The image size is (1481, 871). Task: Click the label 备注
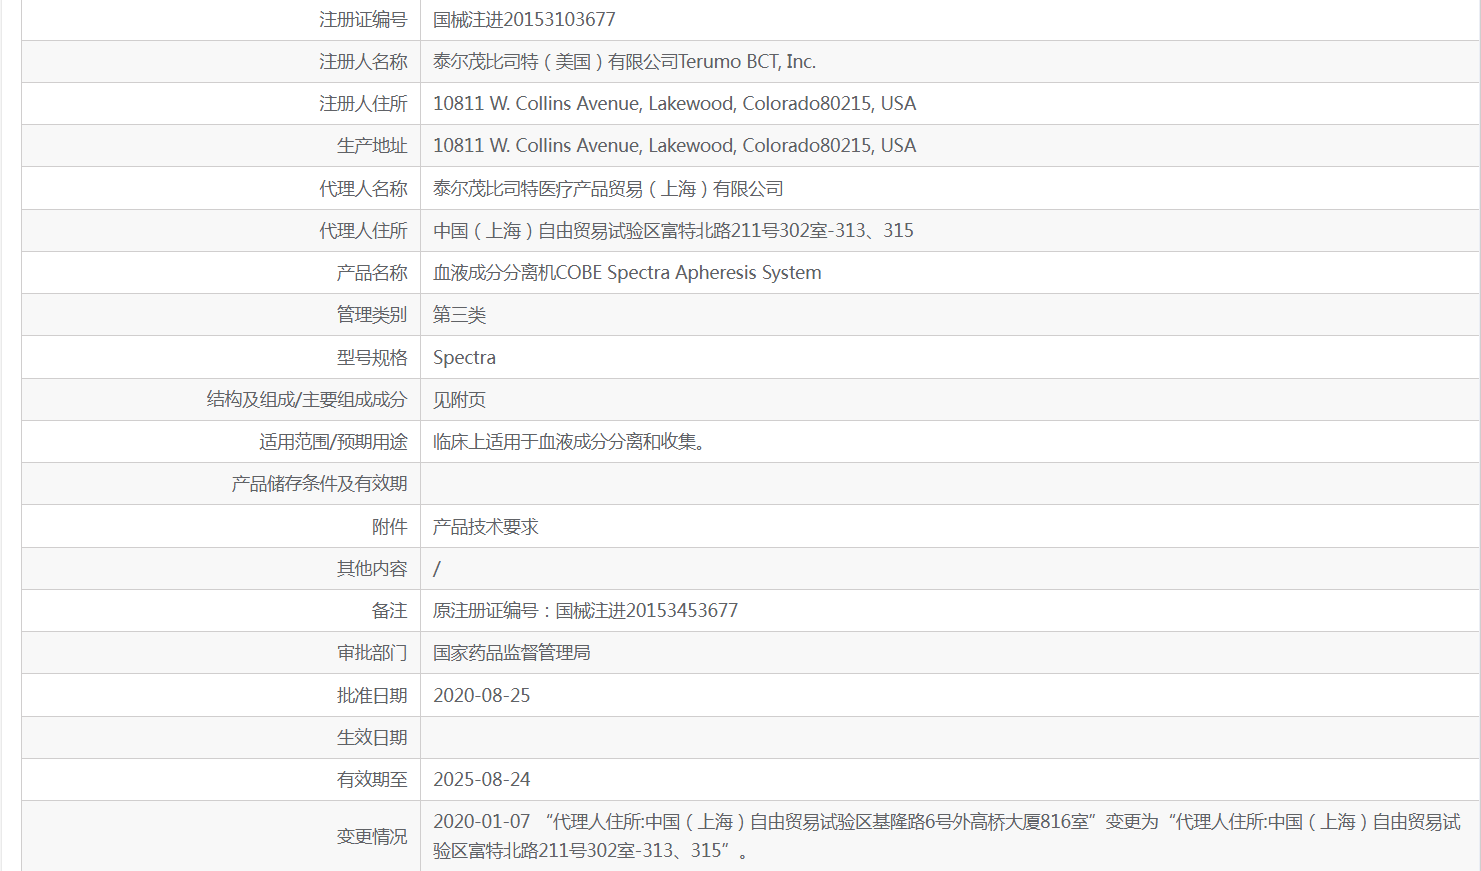point(390,610)
